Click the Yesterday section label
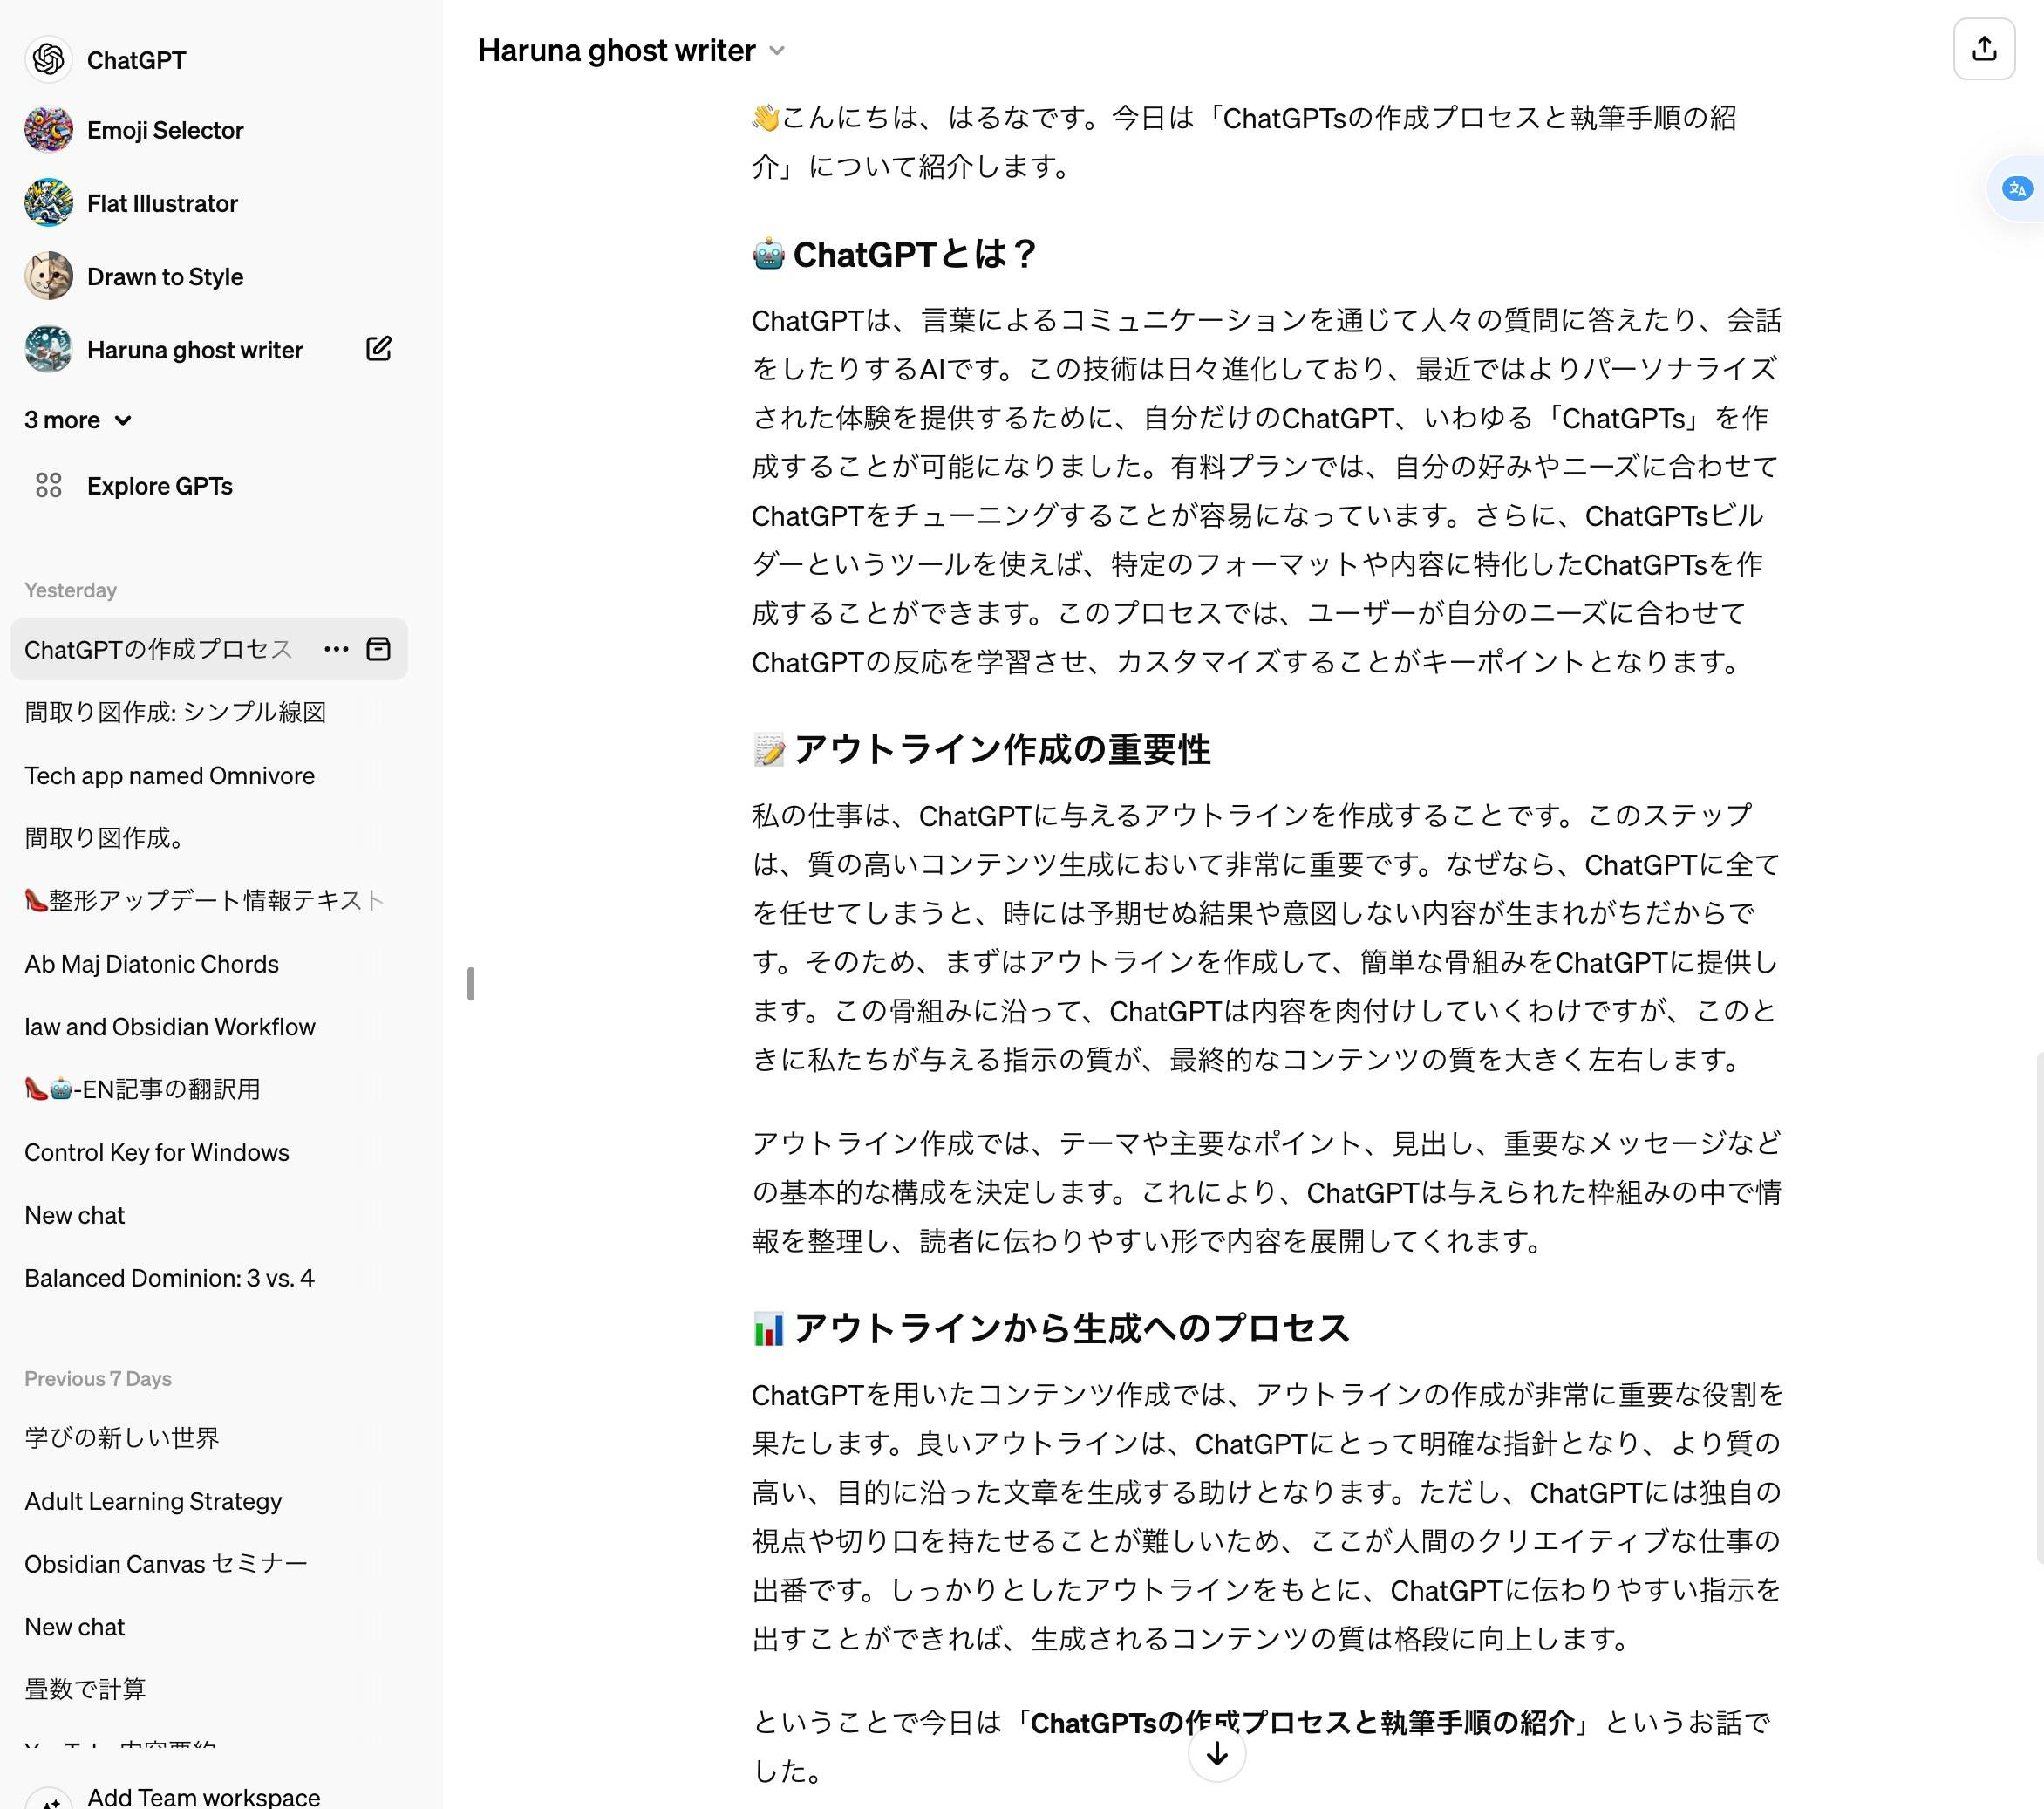 coord(70,590)
